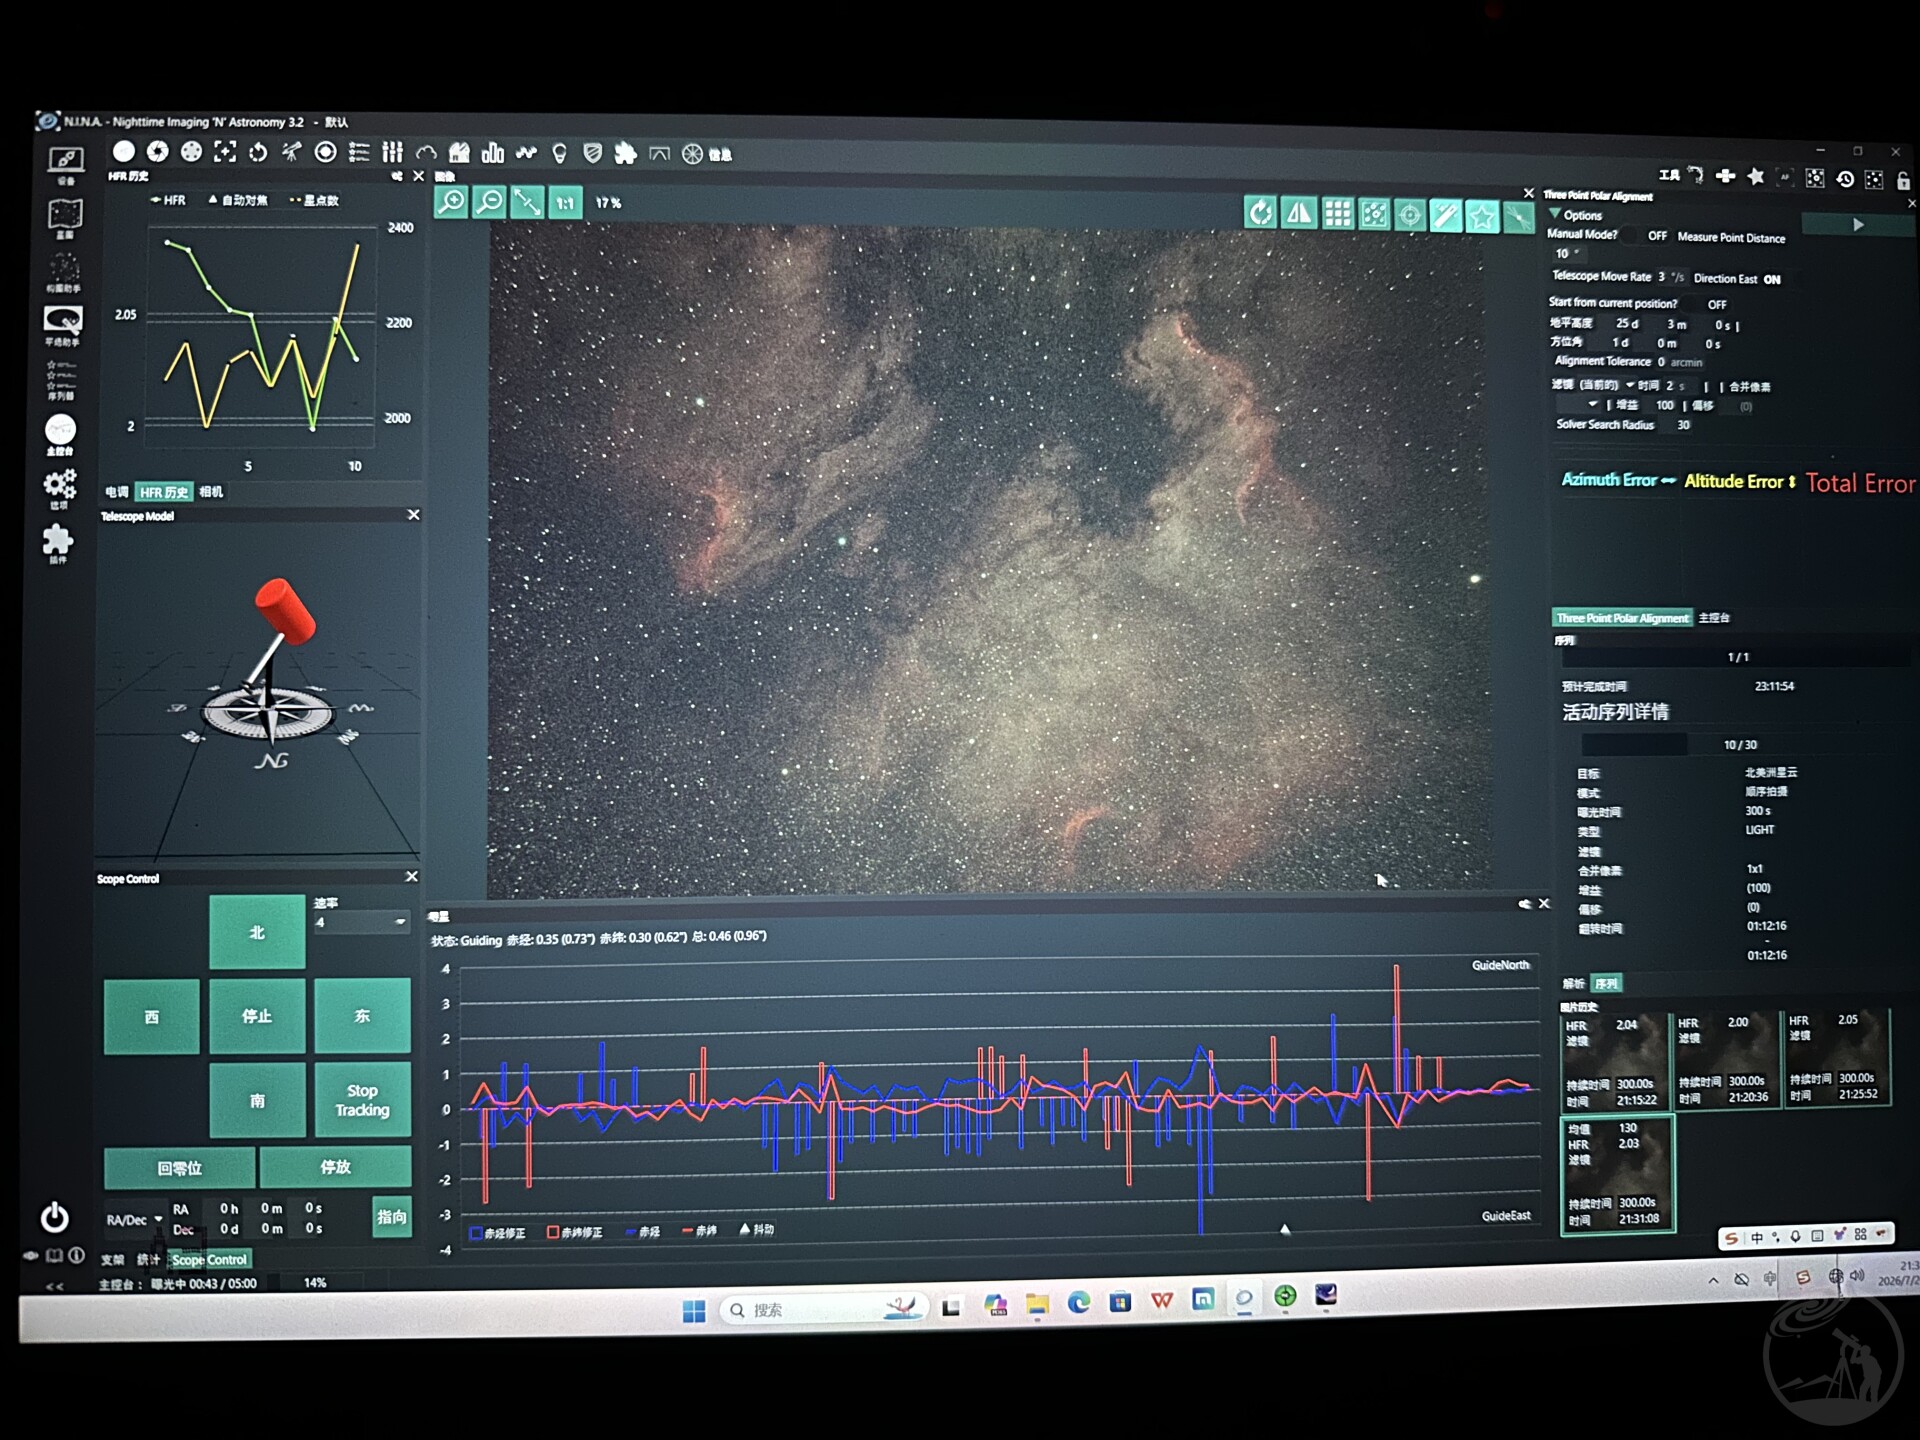Click the Stop Tracking button

click(362, 1100)
